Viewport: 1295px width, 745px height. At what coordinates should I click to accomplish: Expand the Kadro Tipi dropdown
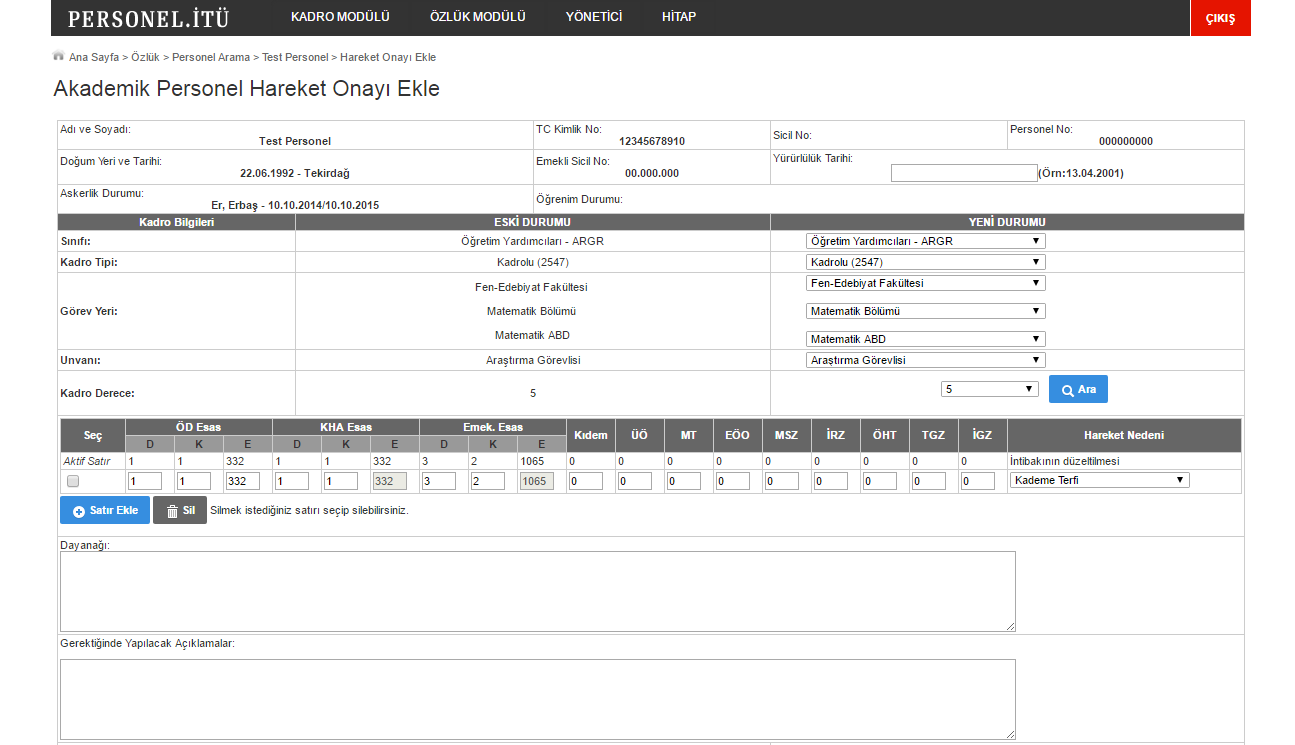[x=925, y=262]
